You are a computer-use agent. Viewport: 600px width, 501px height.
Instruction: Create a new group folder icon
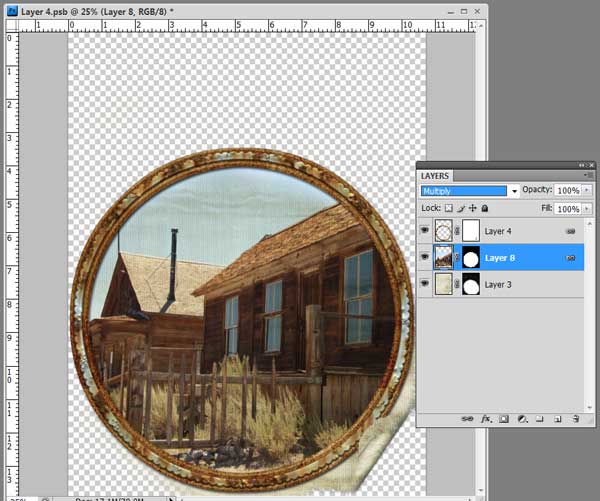[540, 419]
